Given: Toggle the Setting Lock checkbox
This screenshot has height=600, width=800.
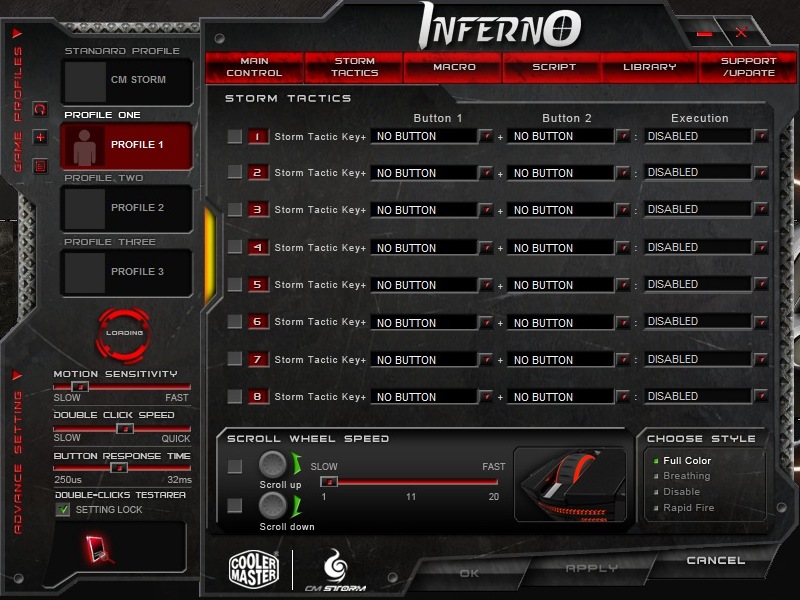Looking at the screenshot, I should [63, 509].
